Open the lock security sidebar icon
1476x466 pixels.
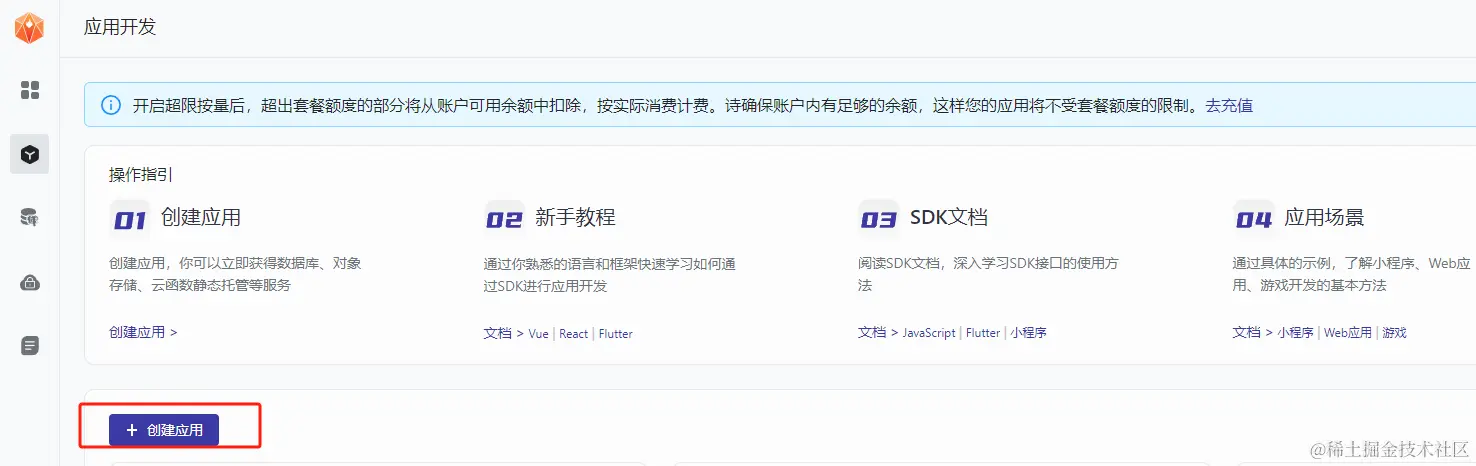pos(30,282)
